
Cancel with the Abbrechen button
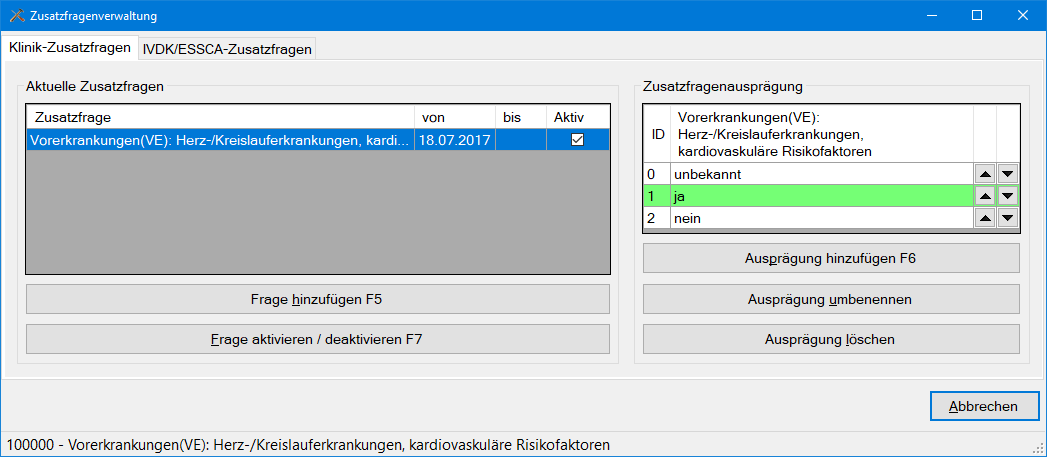click(983, 406)
